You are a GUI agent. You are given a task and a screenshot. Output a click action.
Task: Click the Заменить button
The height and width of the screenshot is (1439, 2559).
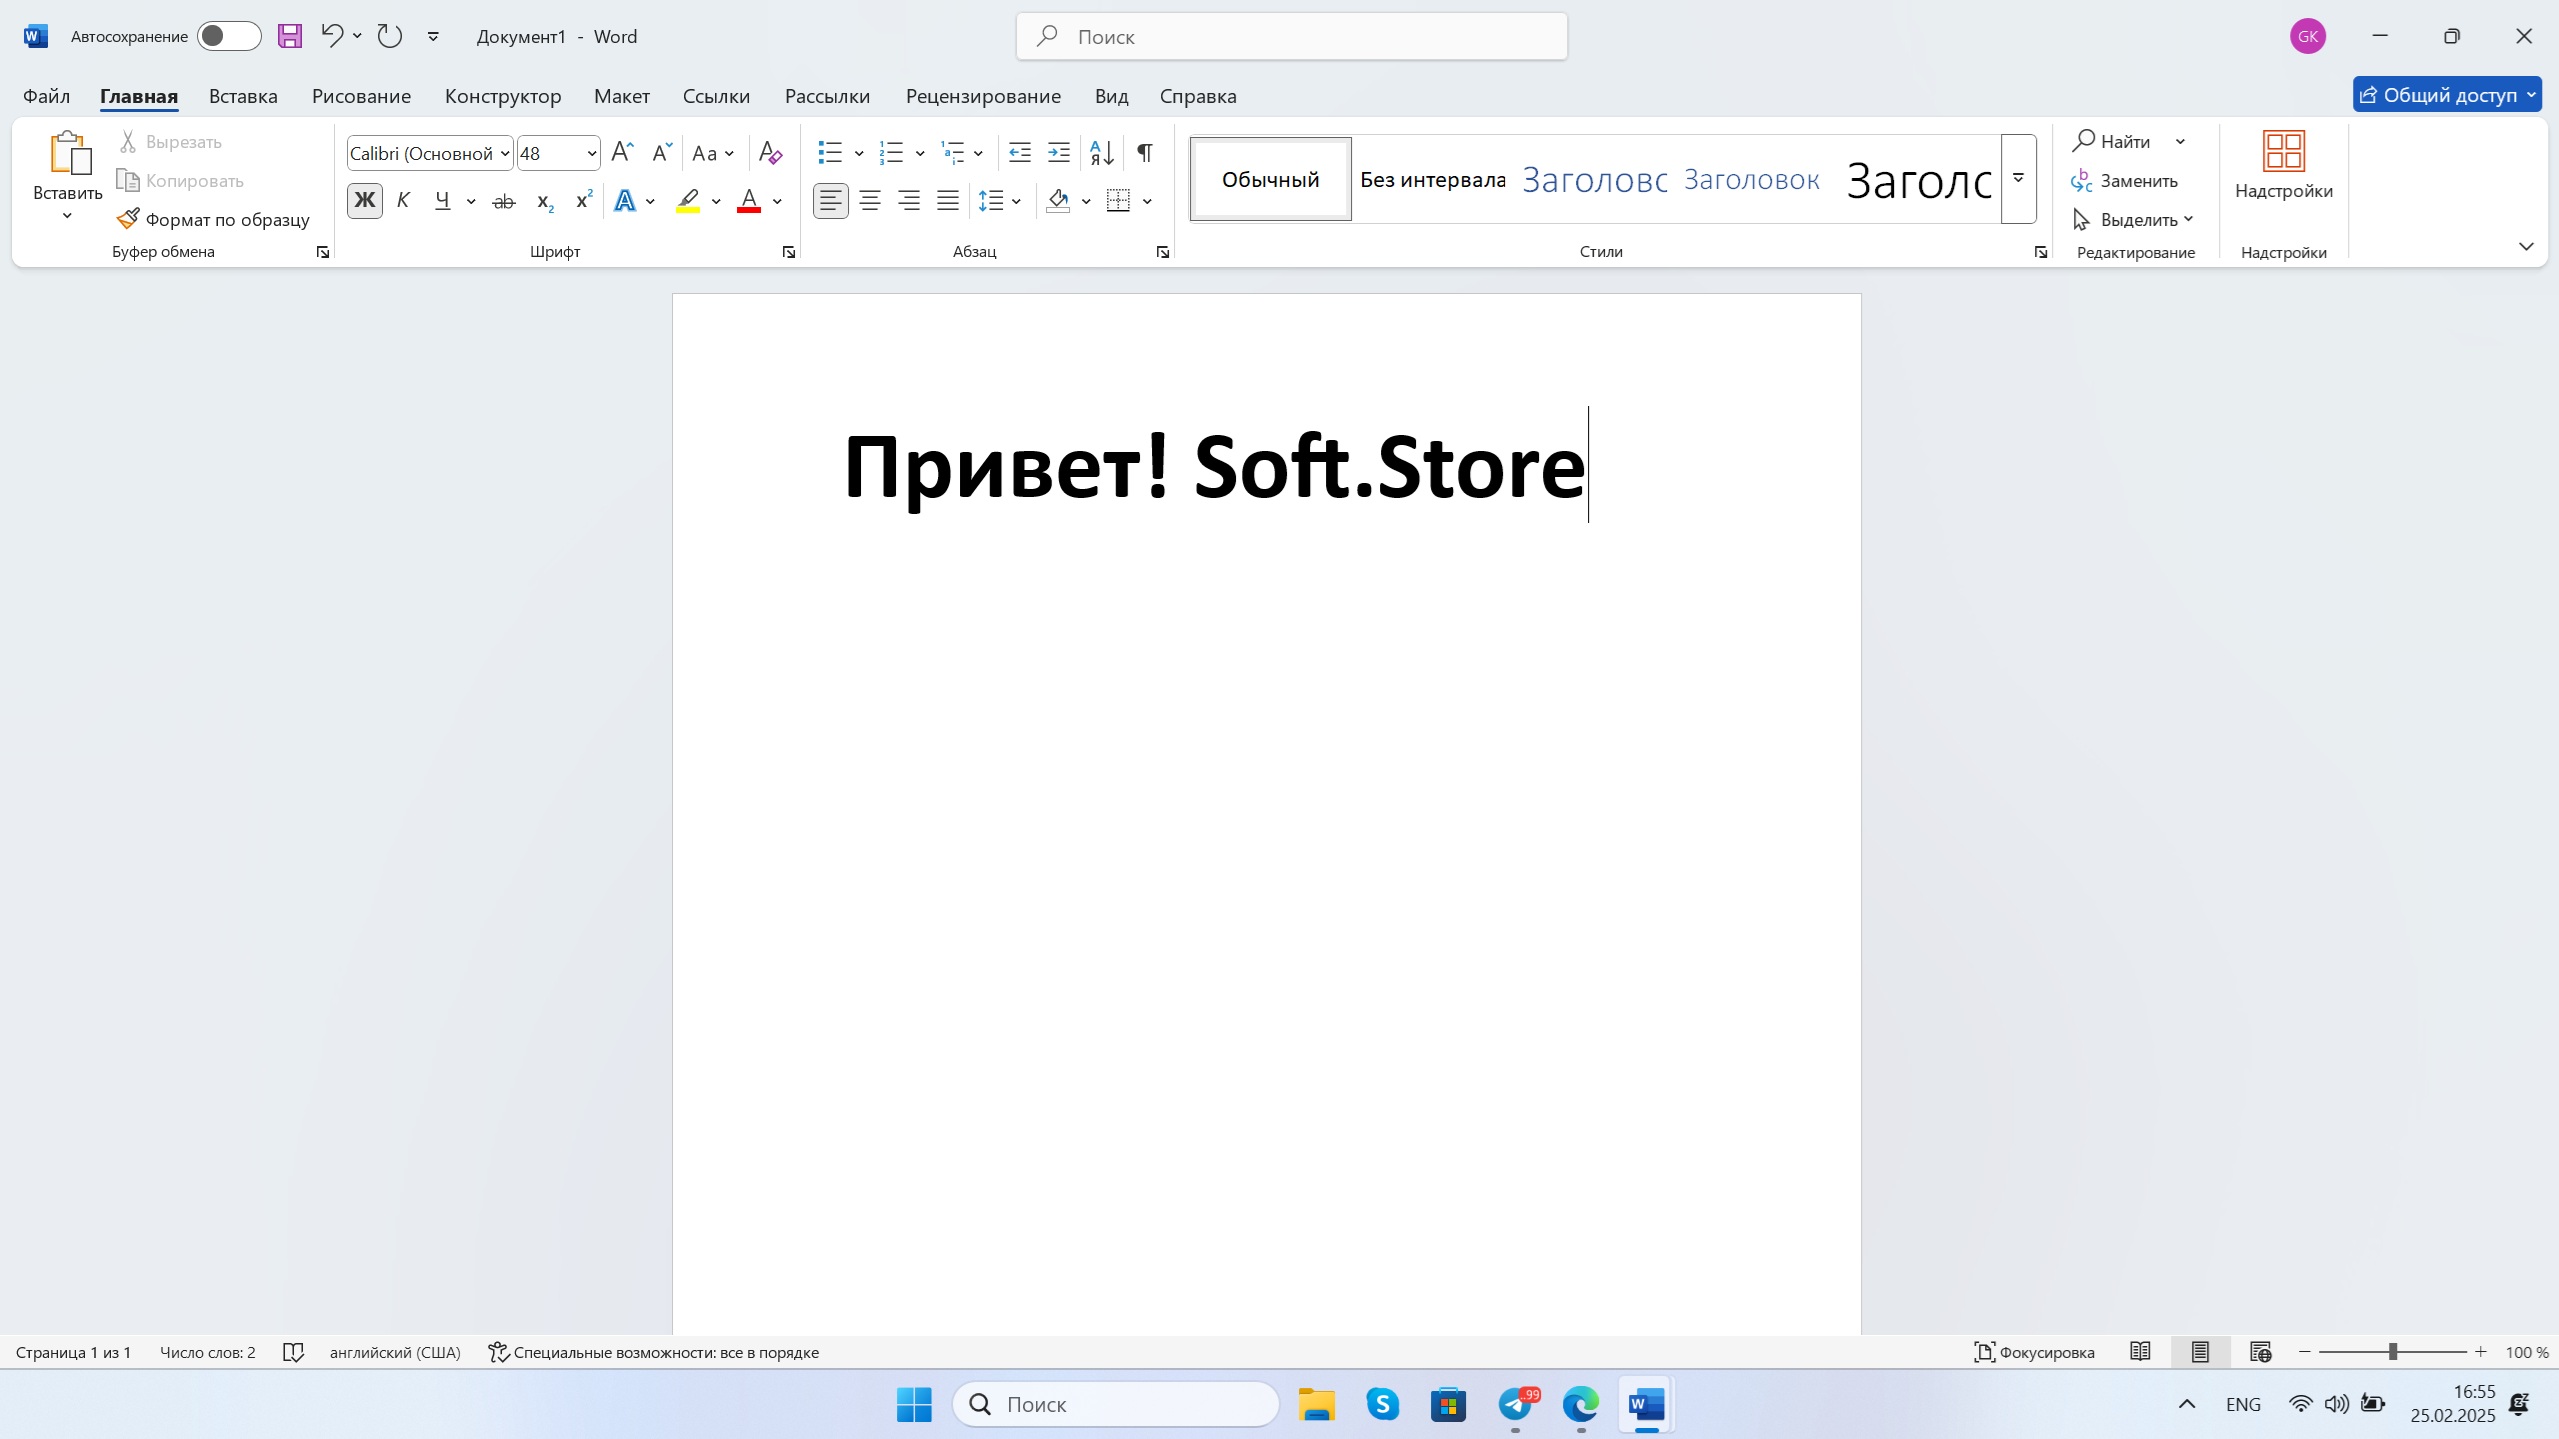(x=2125, y=181)
